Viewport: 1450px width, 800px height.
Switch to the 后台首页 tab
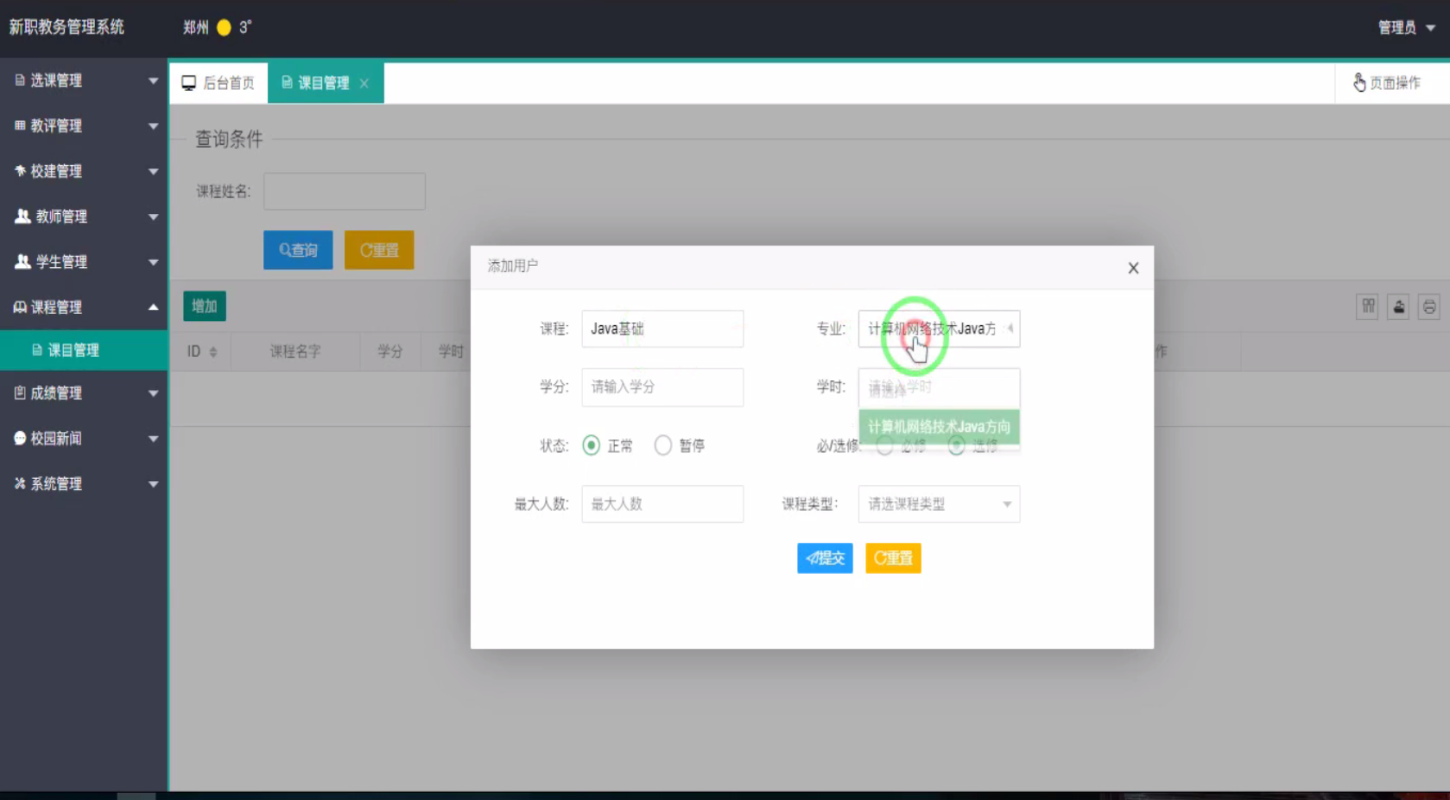218,83
